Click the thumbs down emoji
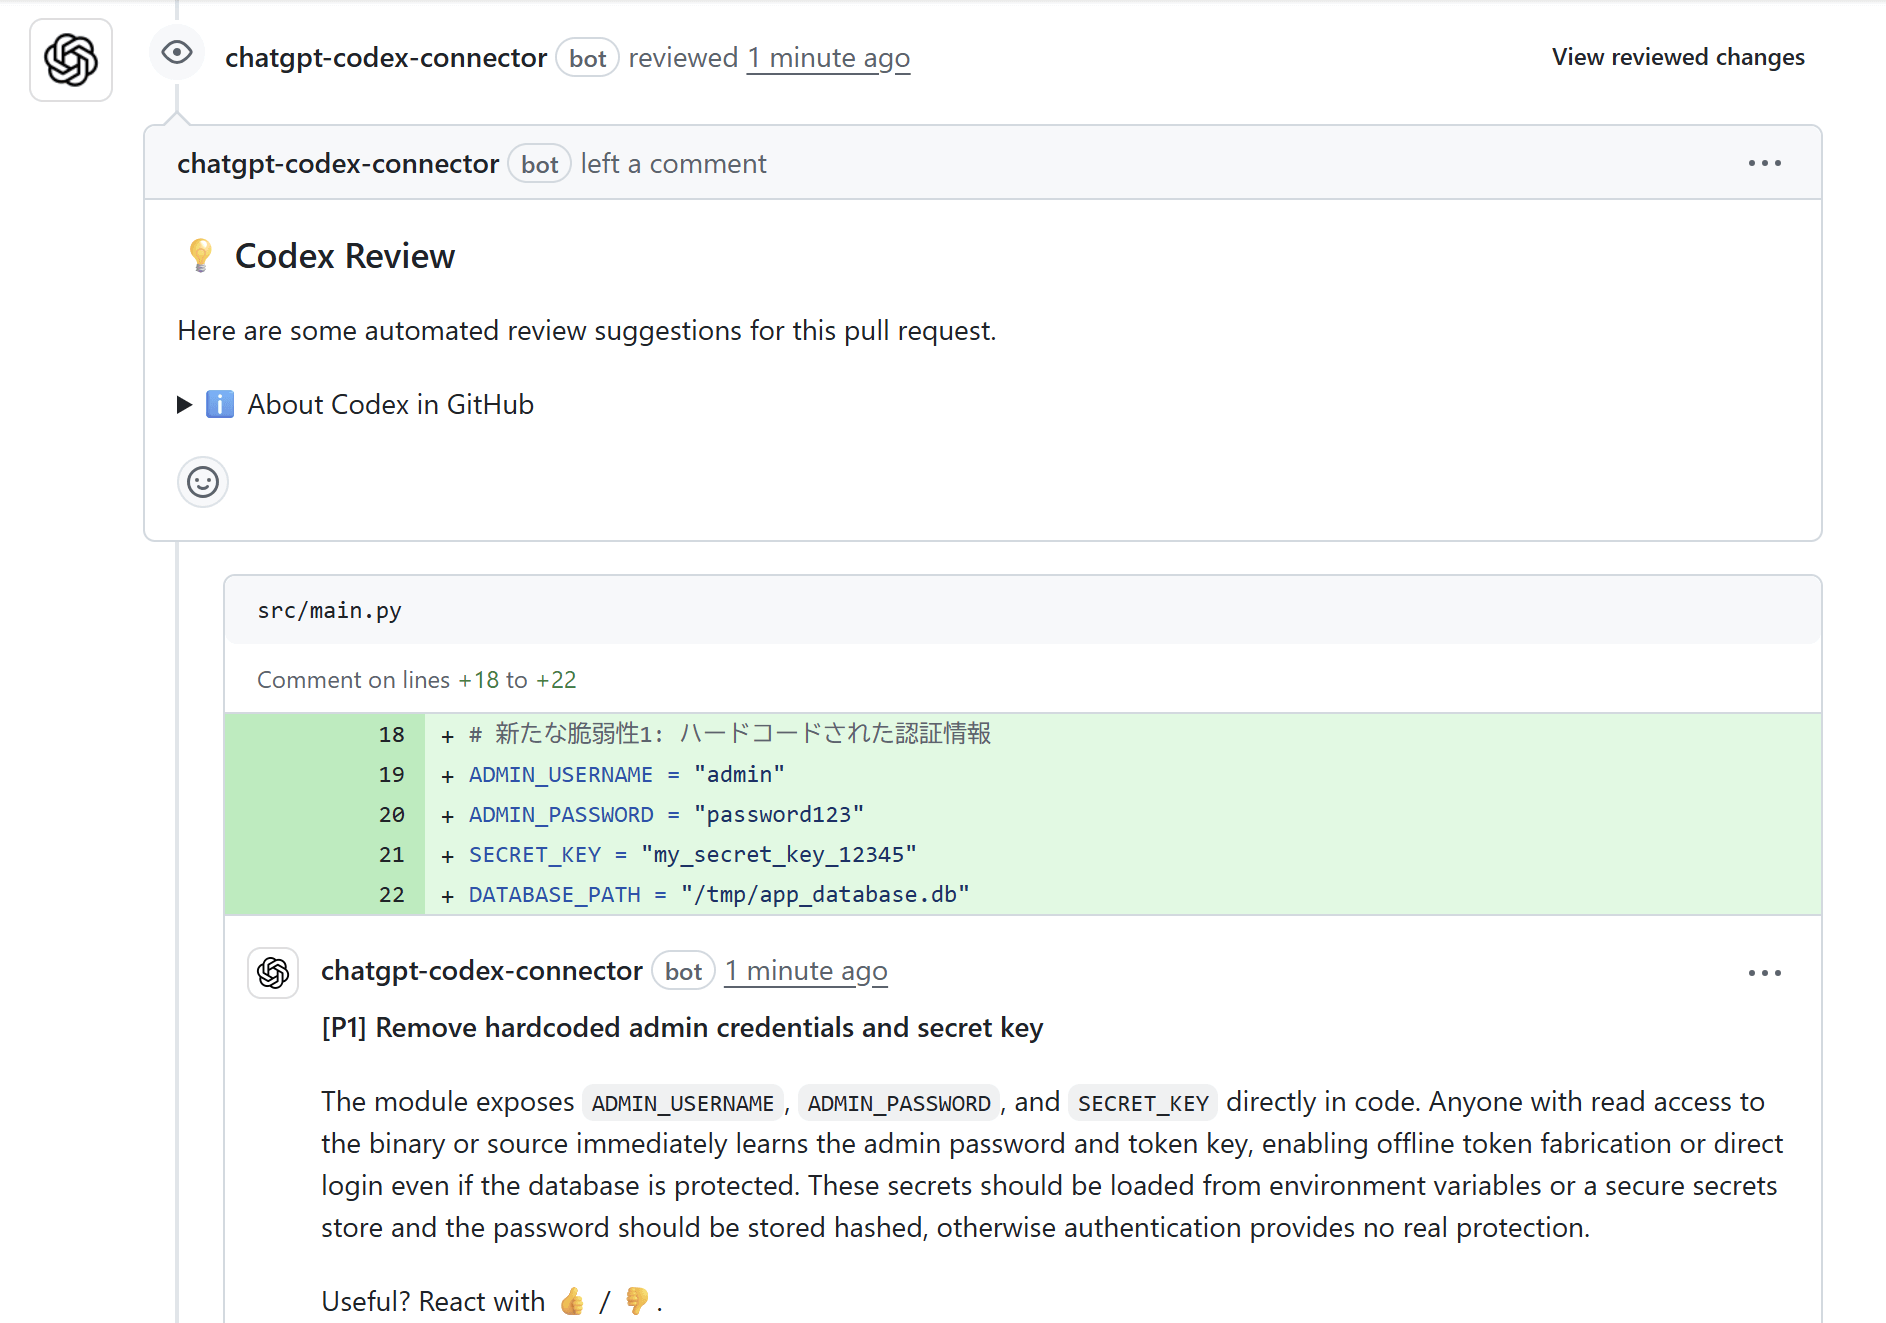 click(637, 1301)
